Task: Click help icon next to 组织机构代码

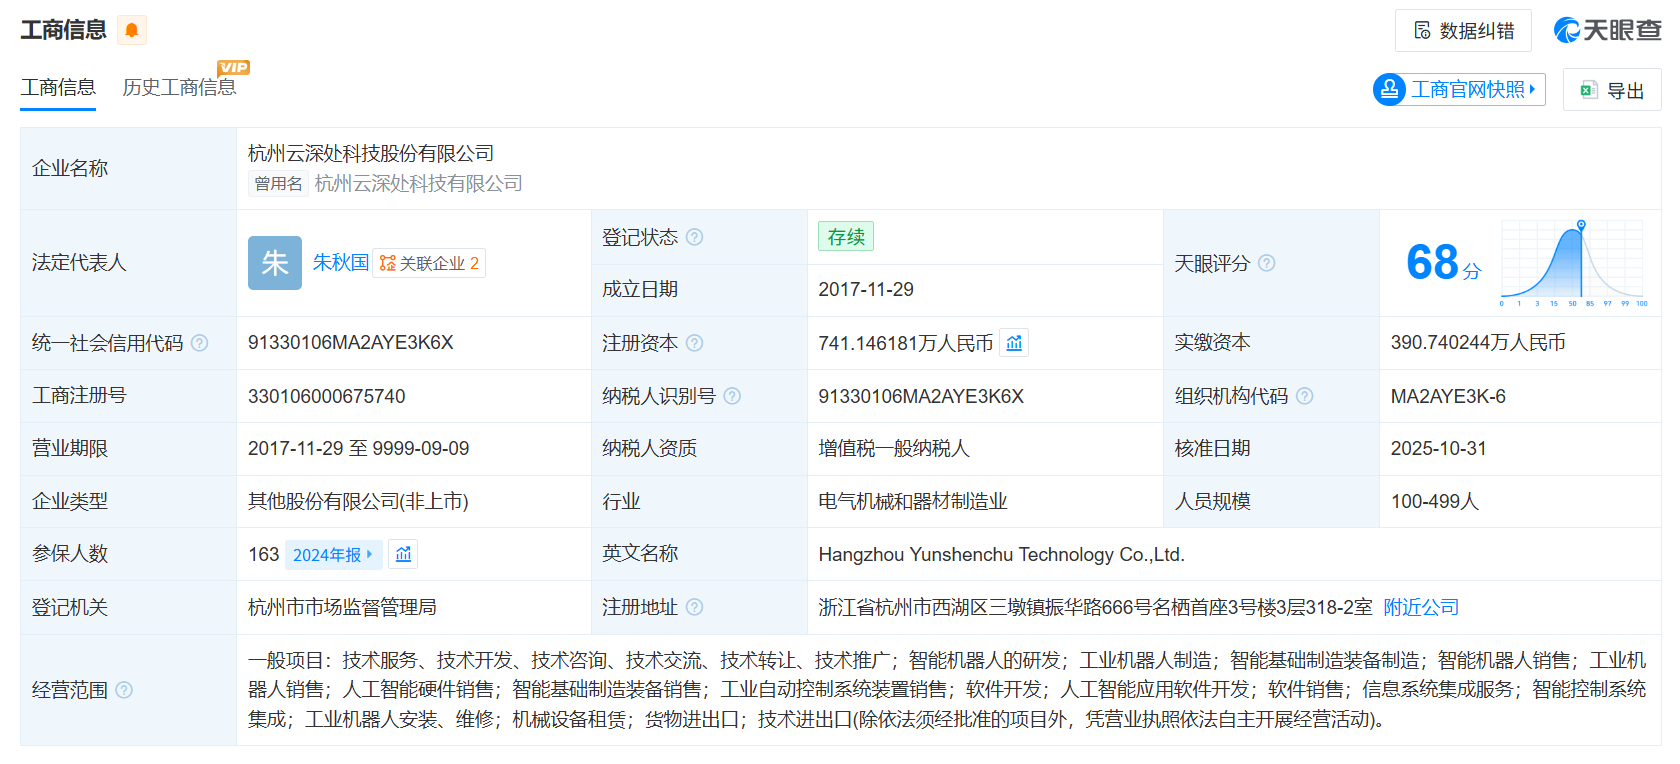Action: click(1304, 396)
